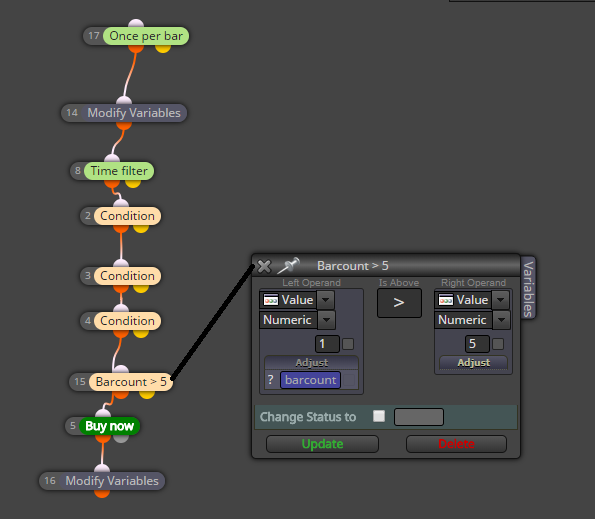Pin the Barcount > 5 dialog

pos(289,266)
